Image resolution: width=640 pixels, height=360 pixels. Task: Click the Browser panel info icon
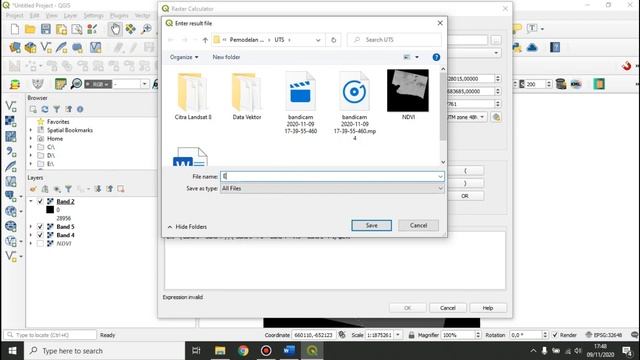pos(80,109)
